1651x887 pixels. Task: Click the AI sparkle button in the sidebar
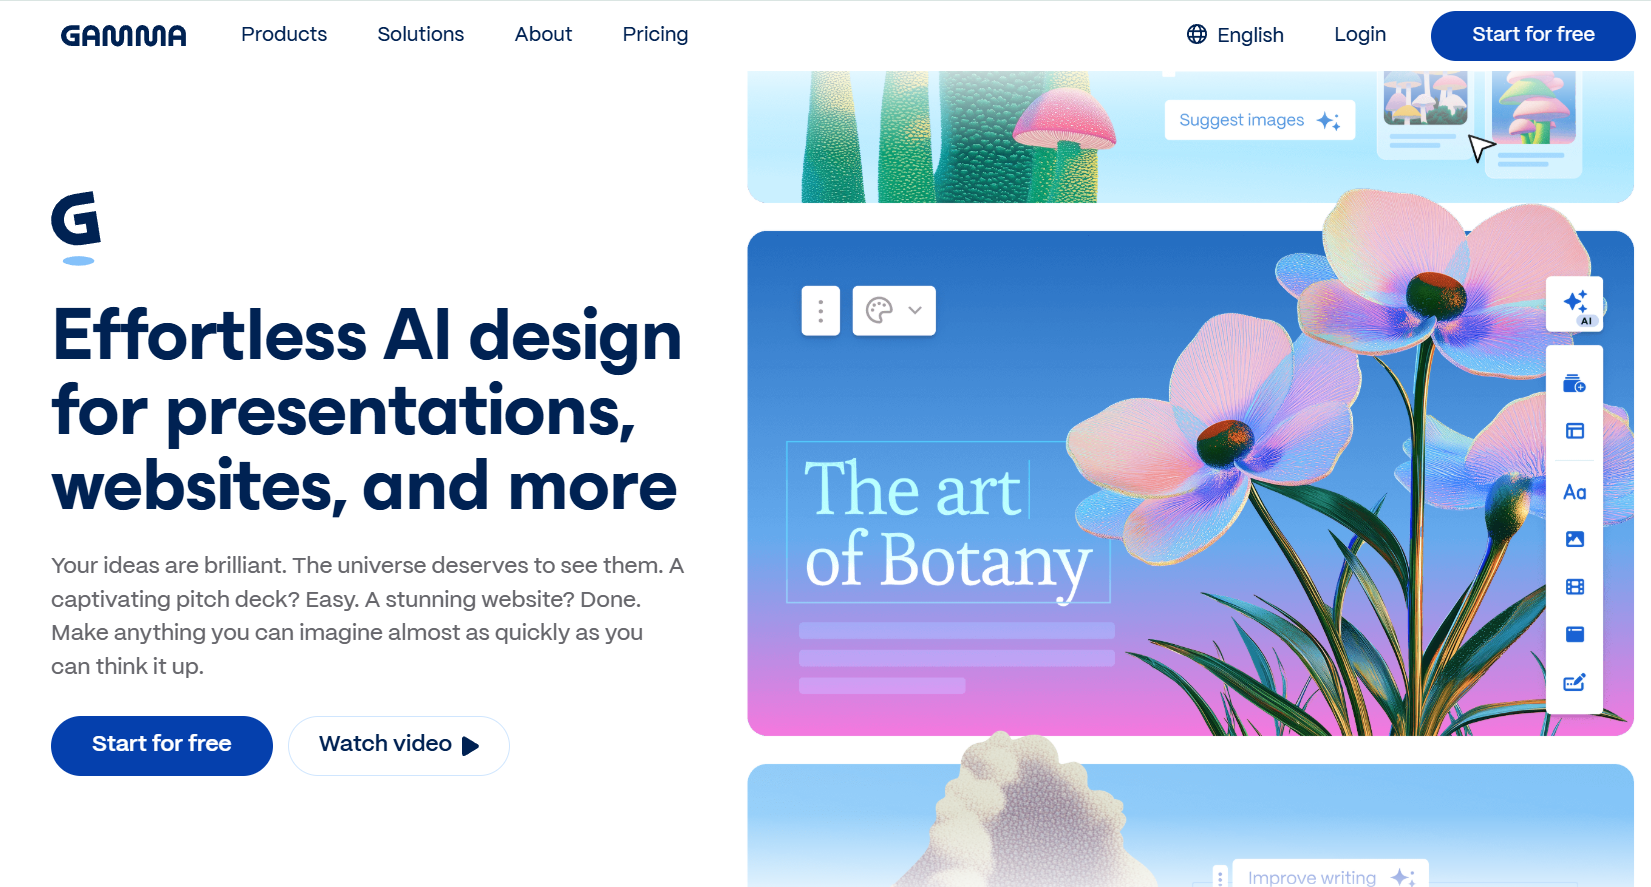[x=1575, y=303]
